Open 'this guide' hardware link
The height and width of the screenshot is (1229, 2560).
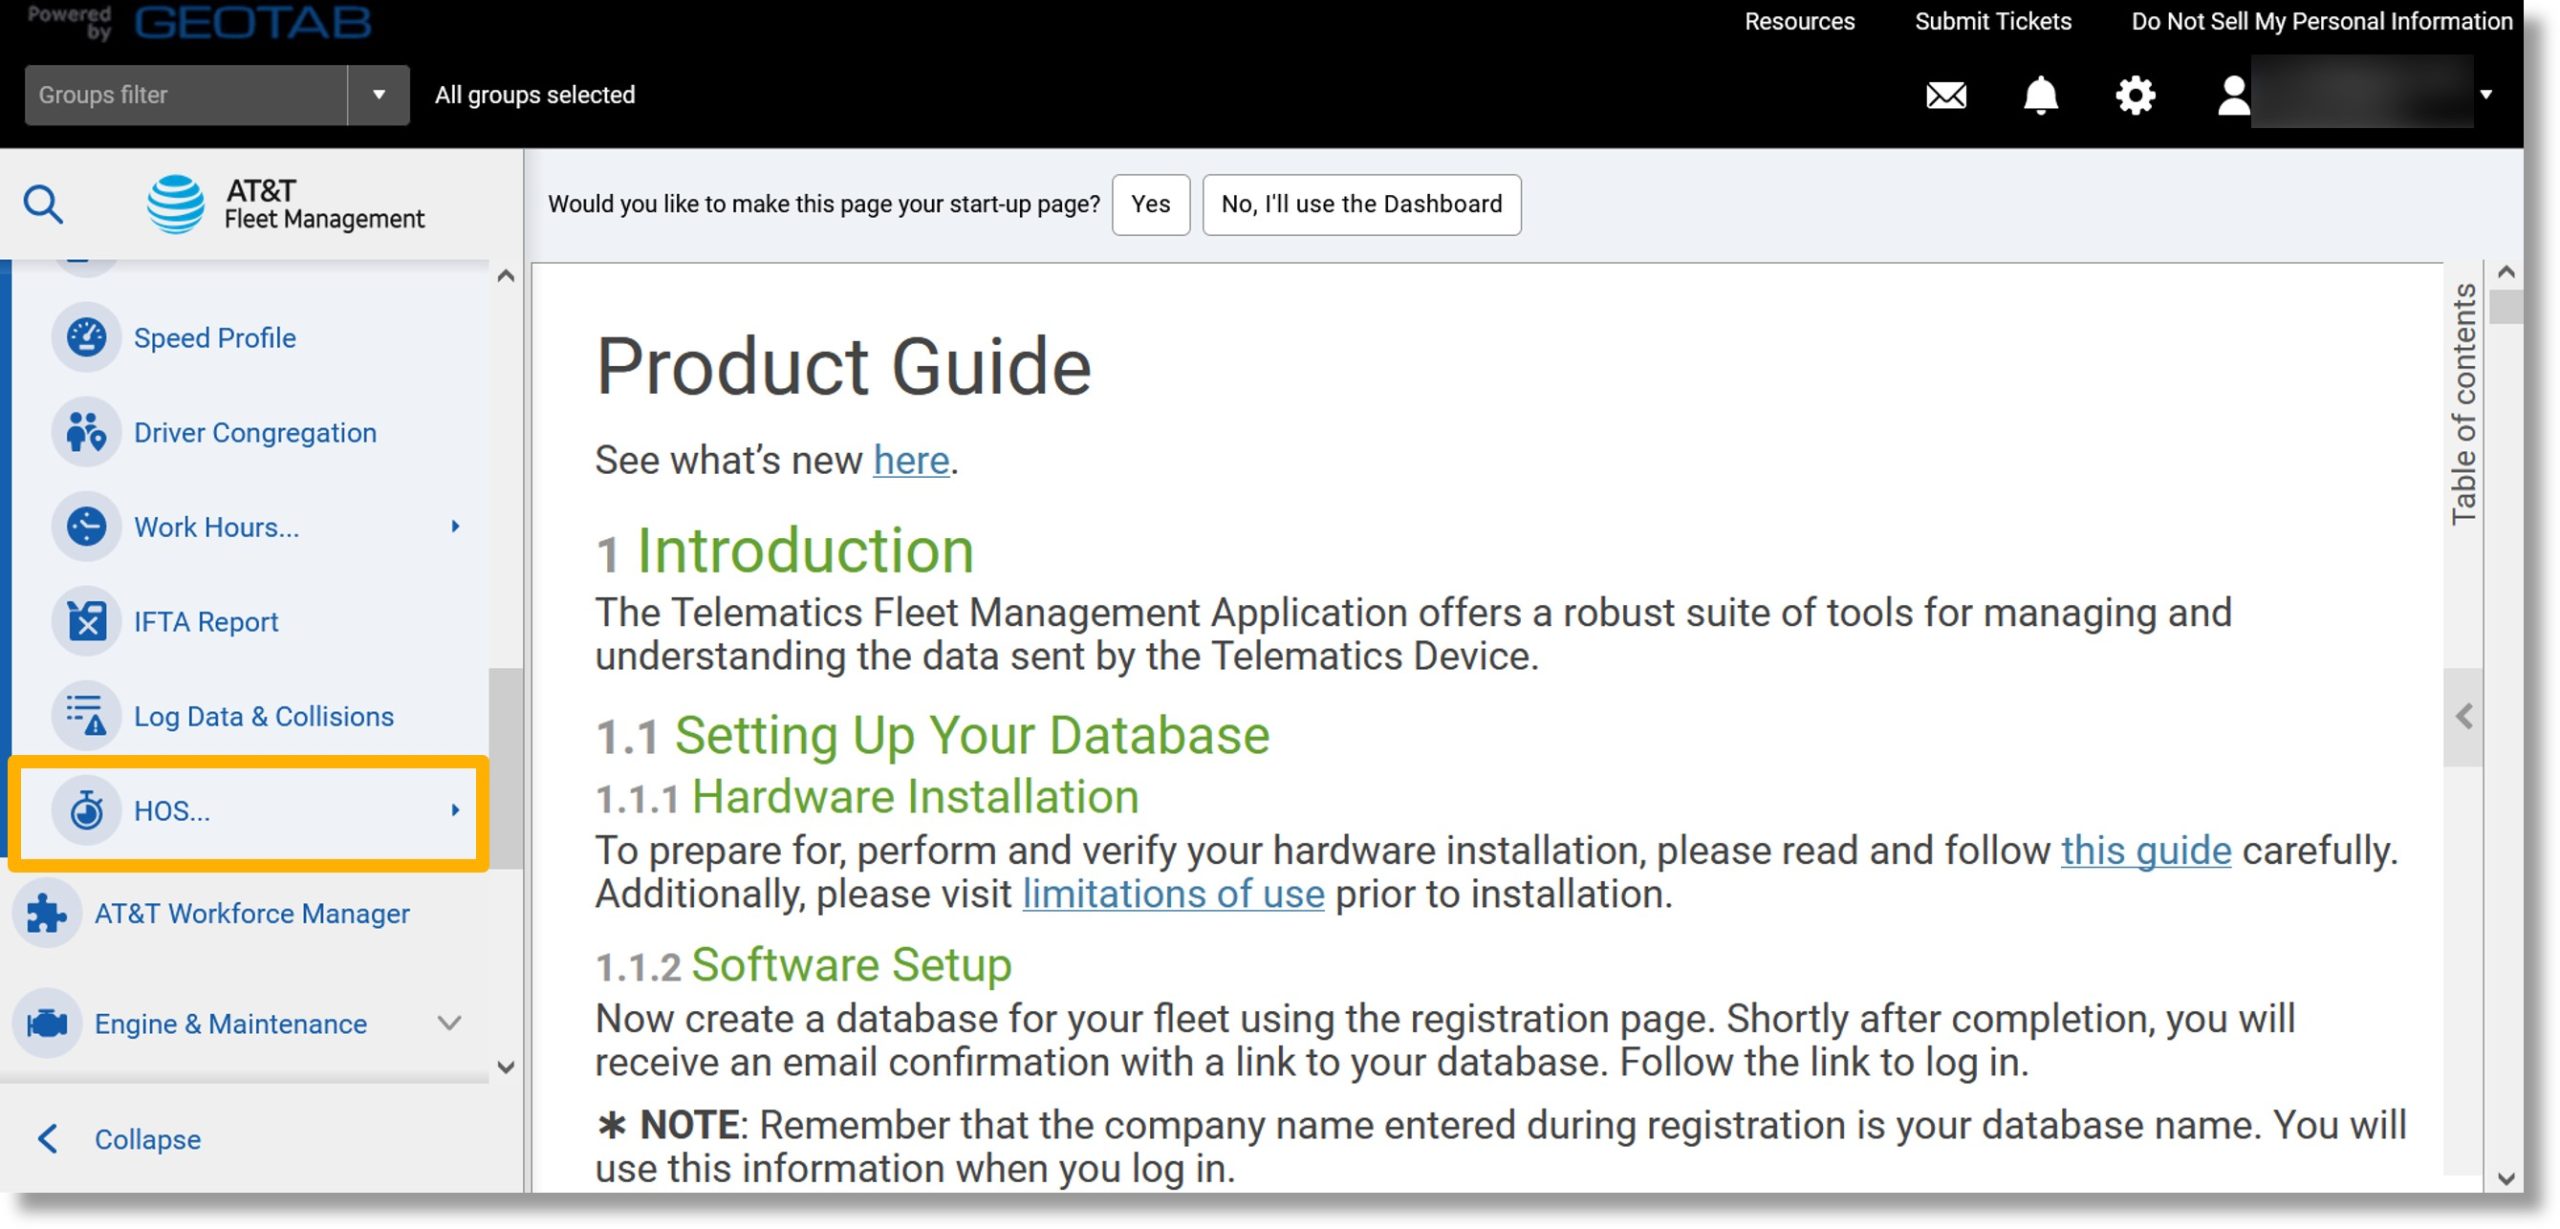pyautogui.click(x=2146, y=850)
